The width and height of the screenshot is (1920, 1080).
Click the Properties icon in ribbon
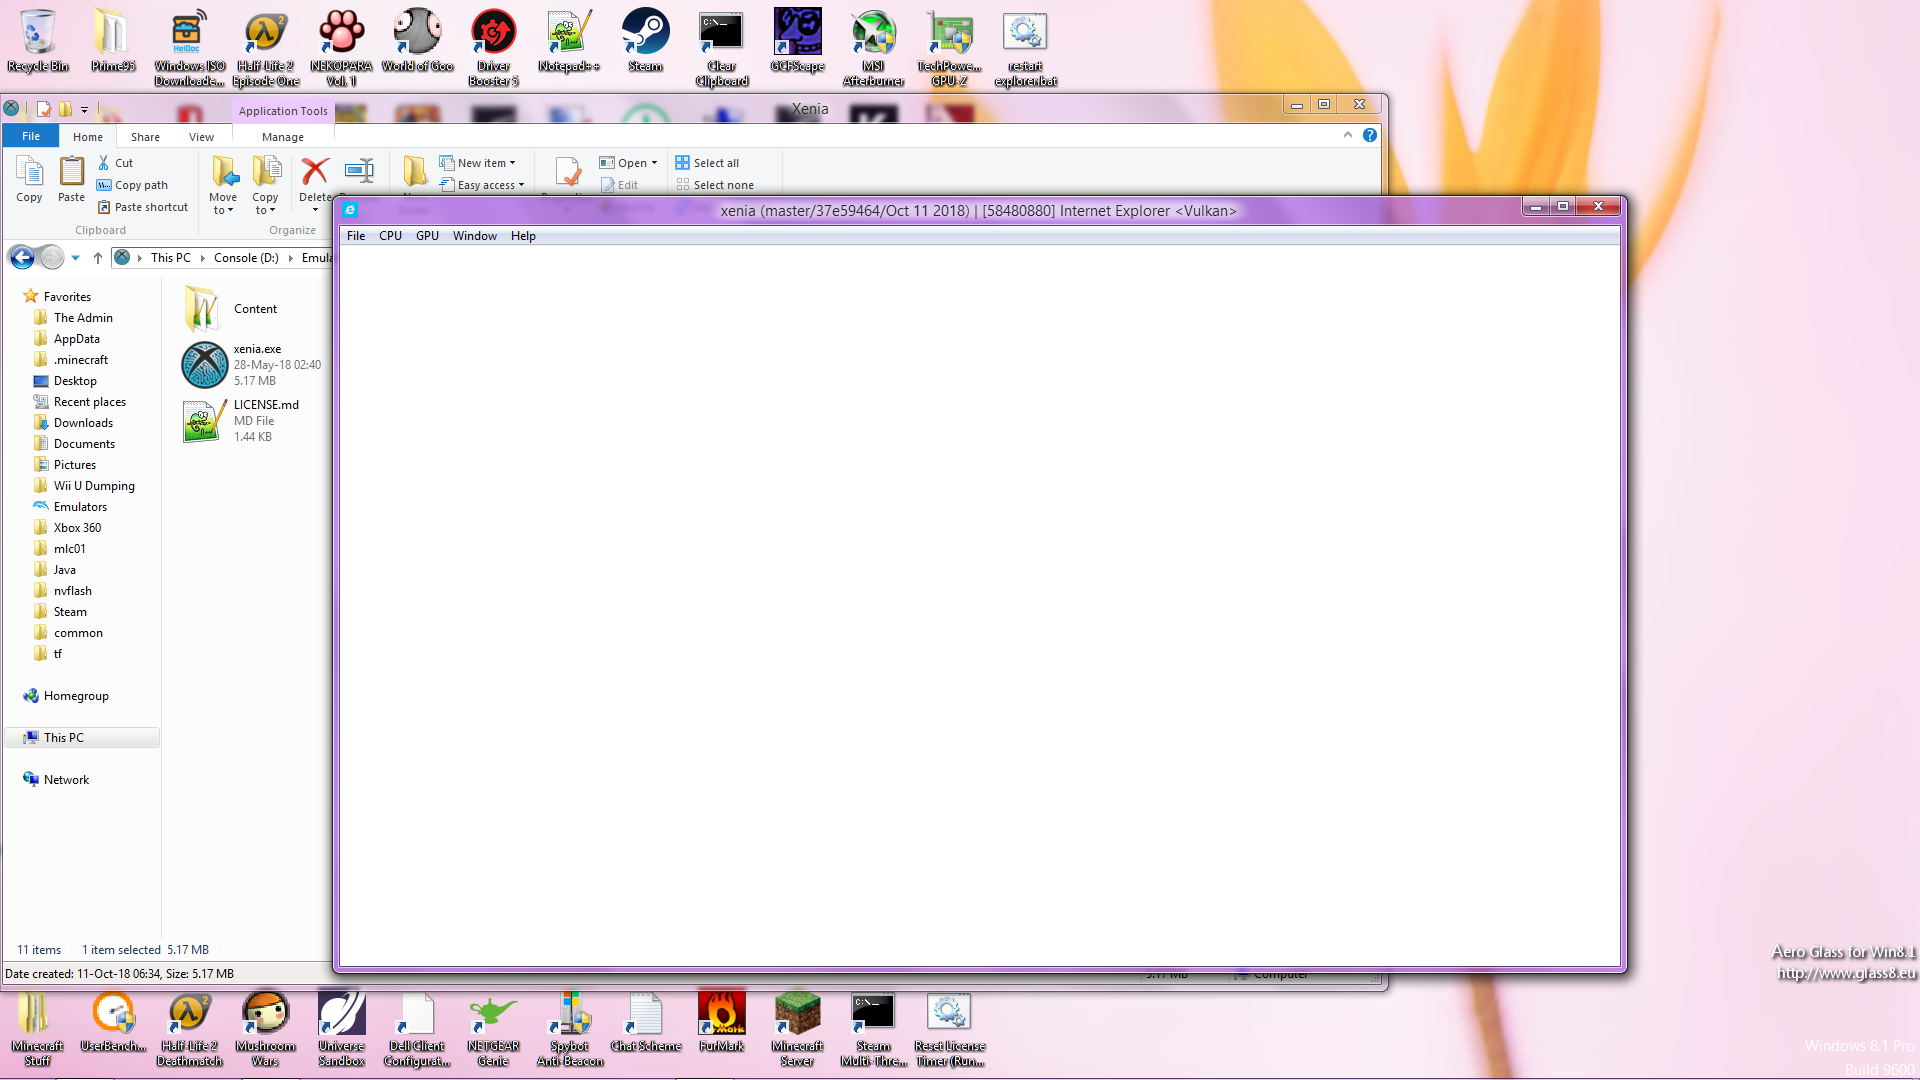(x=567, y=172)
